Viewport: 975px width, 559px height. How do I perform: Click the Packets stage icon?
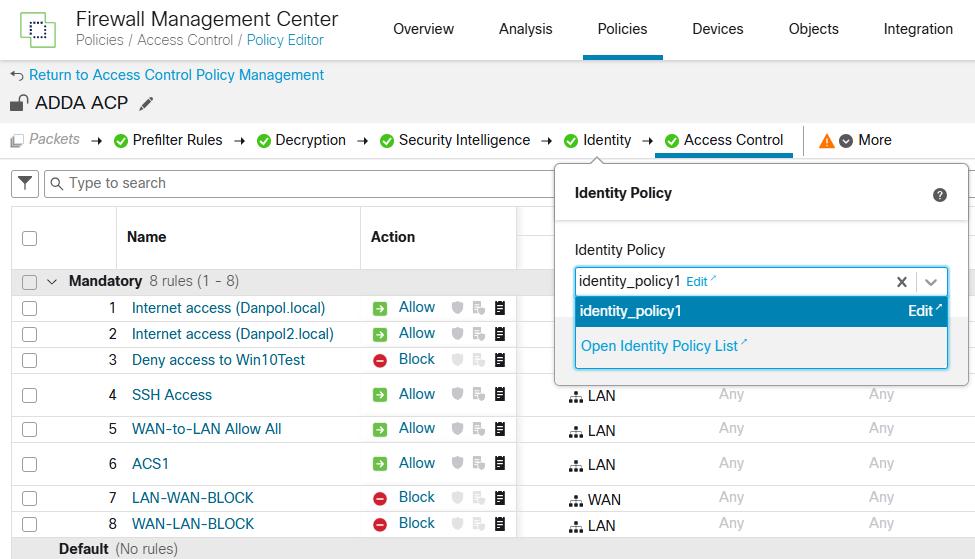[x=17, y=141]
